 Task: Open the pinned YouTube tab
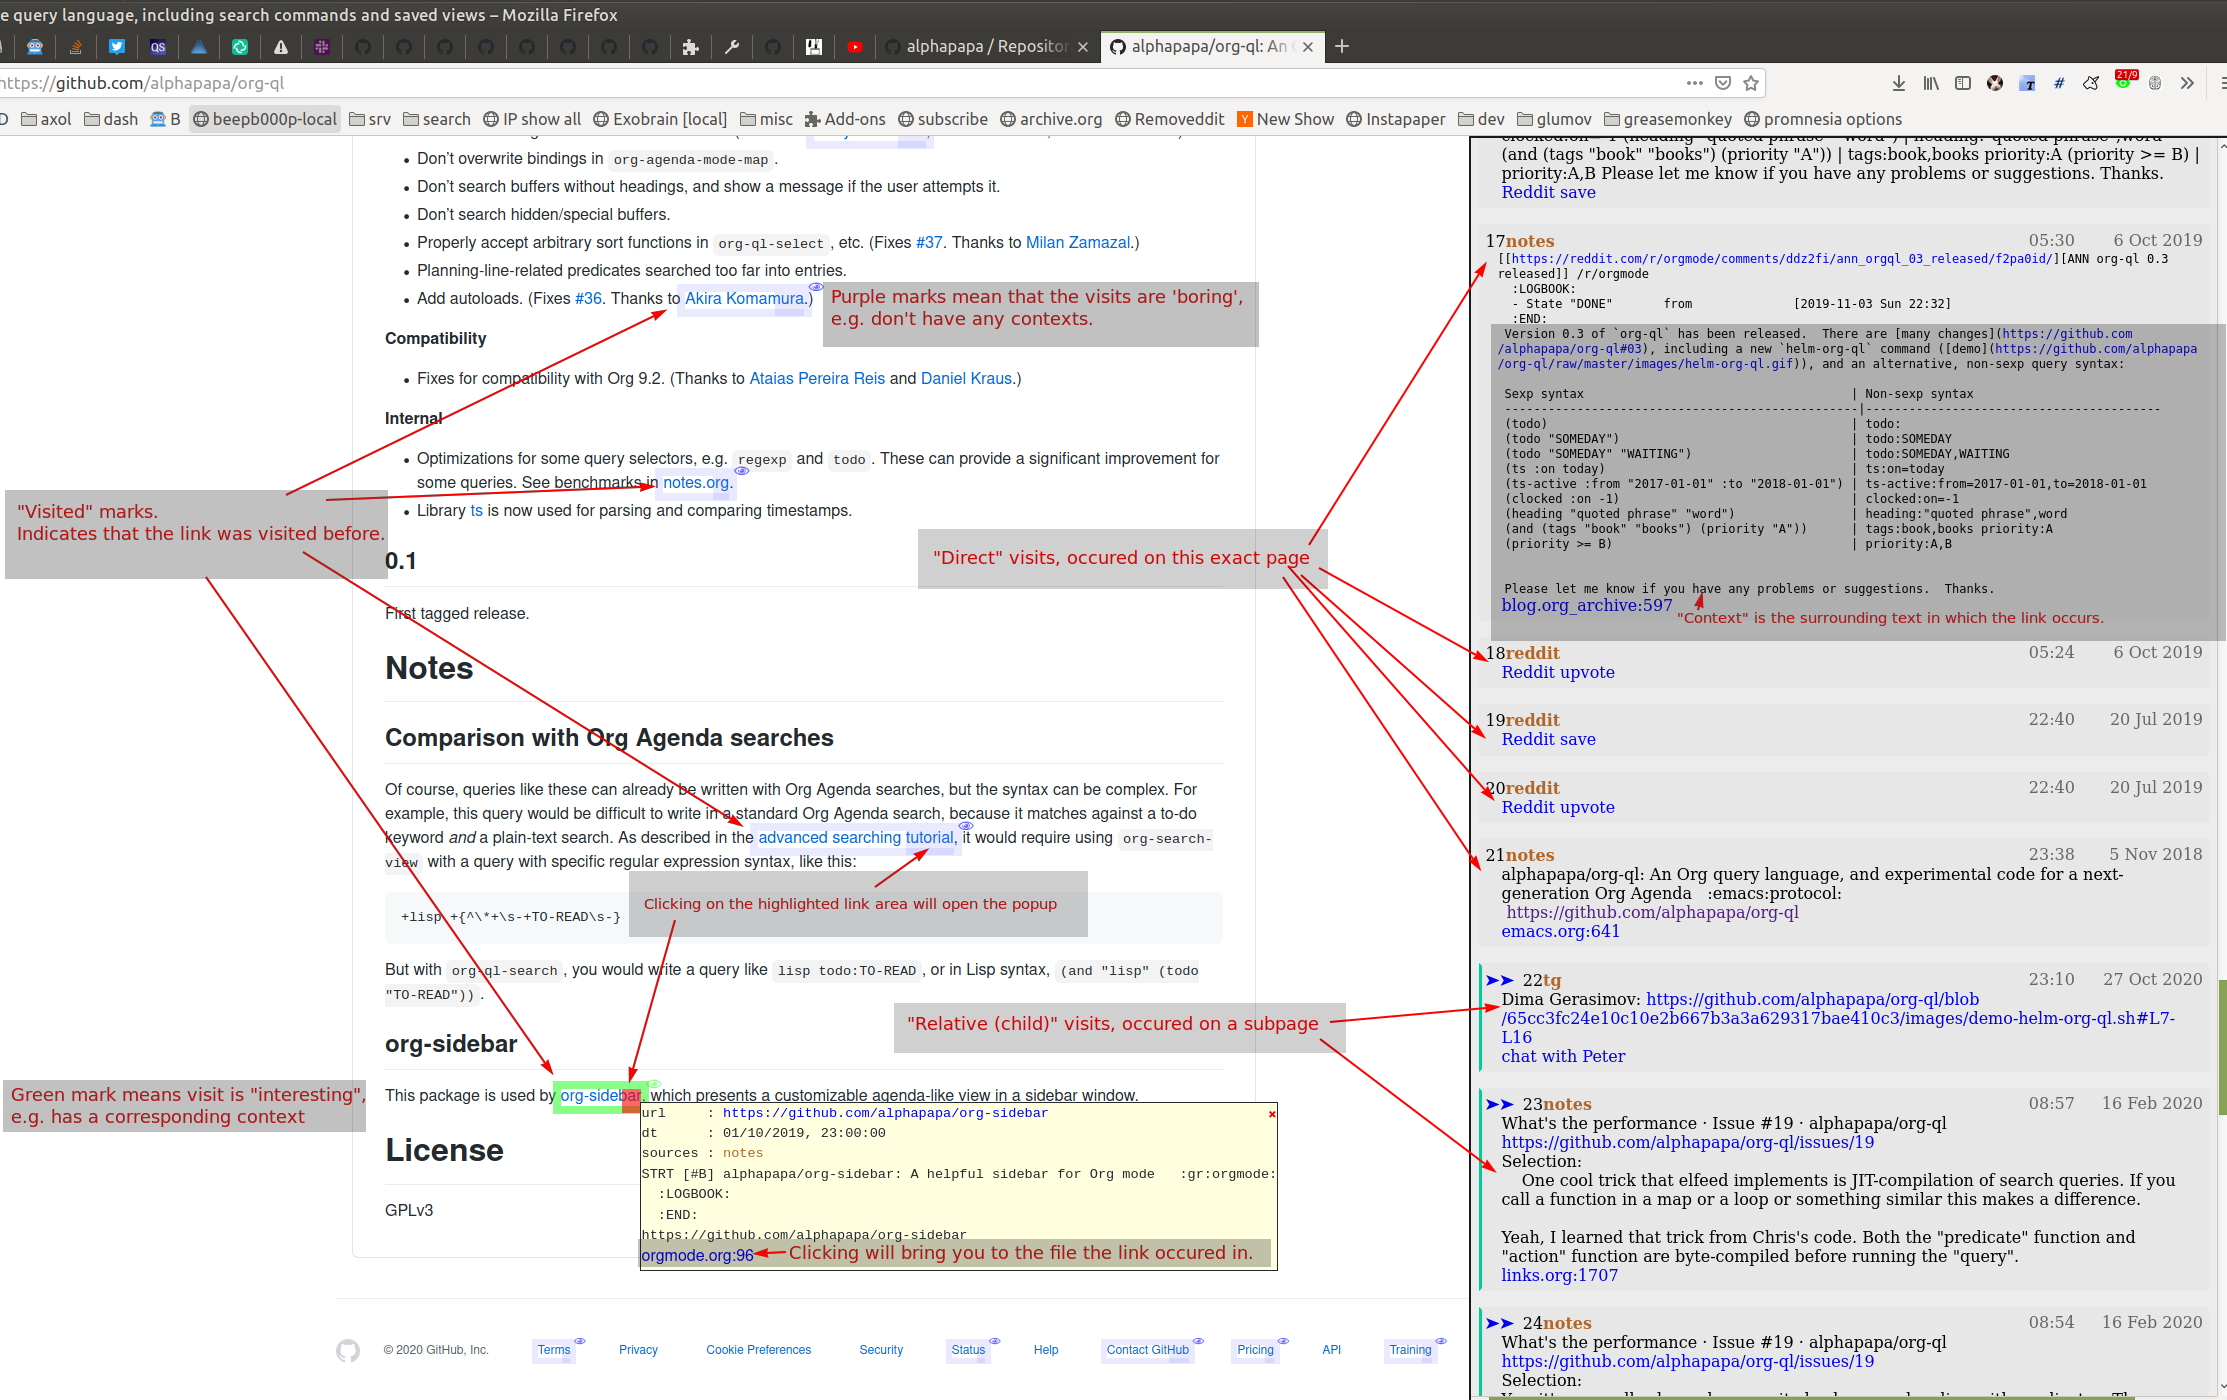855,47
